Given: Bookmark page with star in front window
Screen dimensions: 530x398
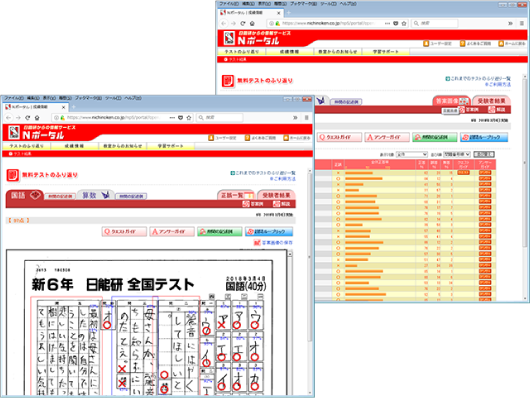Looking at the screenshot, I should point(189,118).
